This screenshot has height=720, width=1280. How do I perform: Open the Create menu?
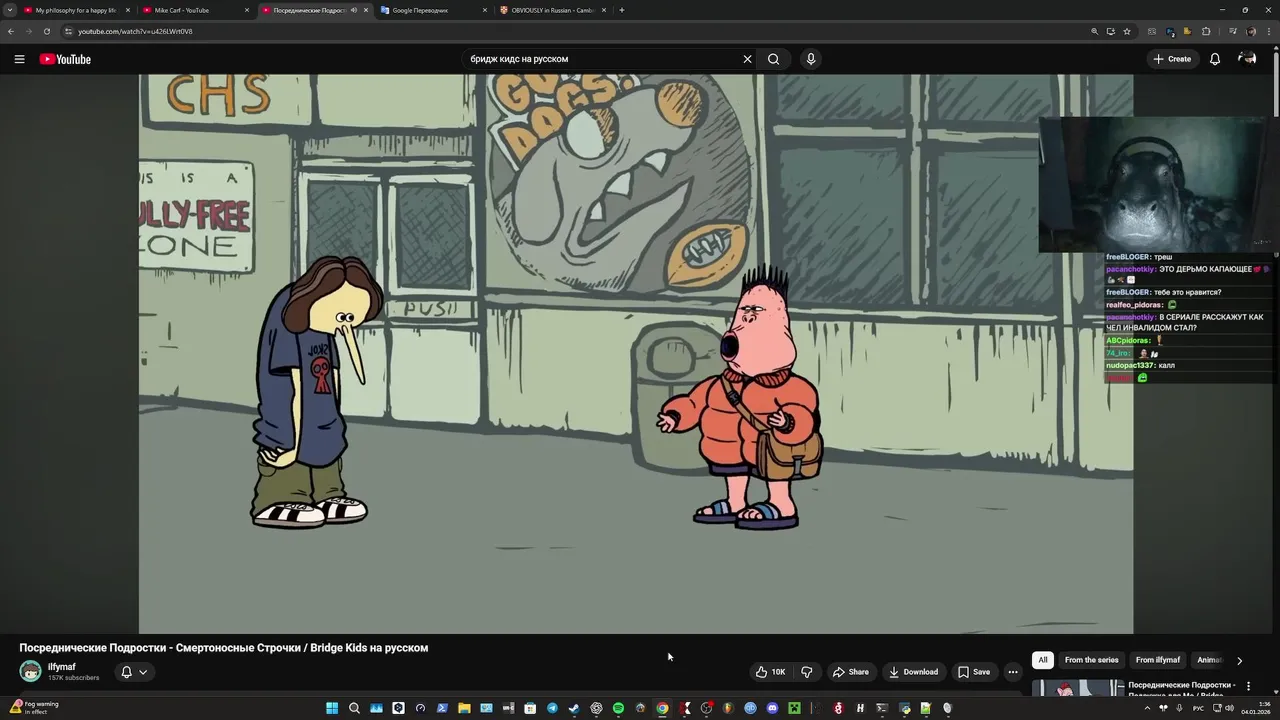point(1172,59)
